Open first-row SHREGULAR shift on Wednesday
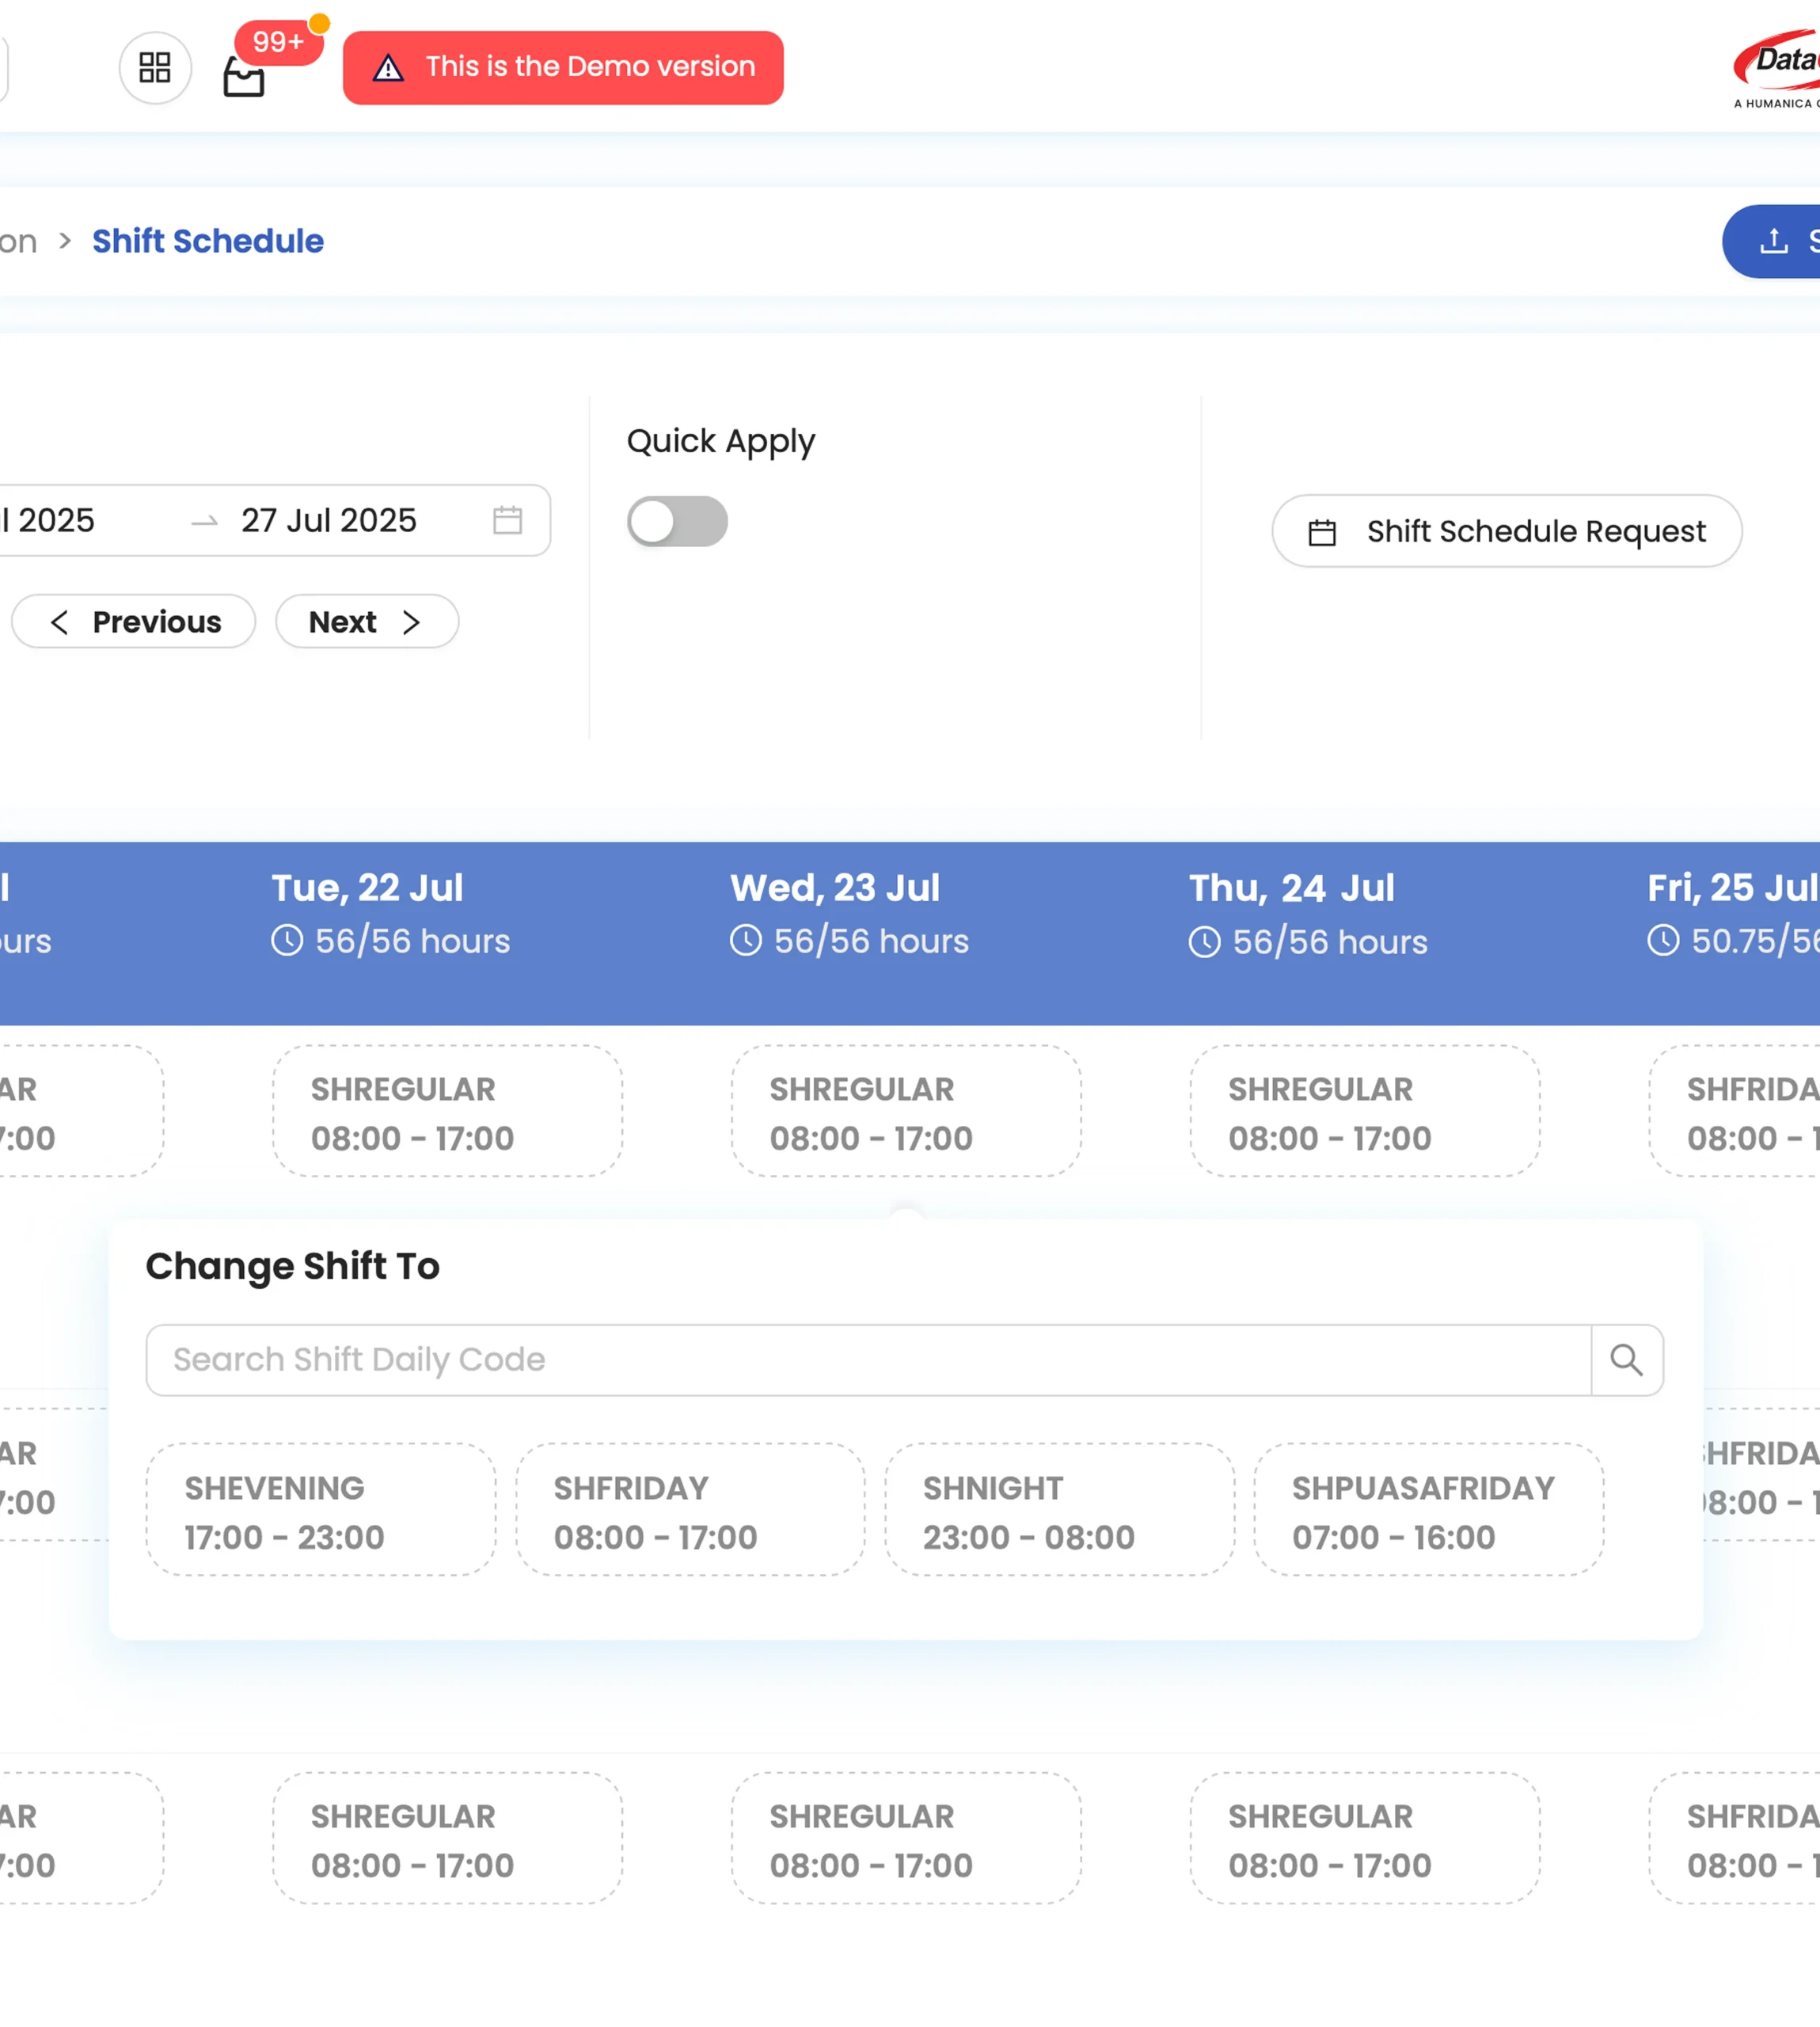The image size is (1820, 2027). pos(906,1111)
